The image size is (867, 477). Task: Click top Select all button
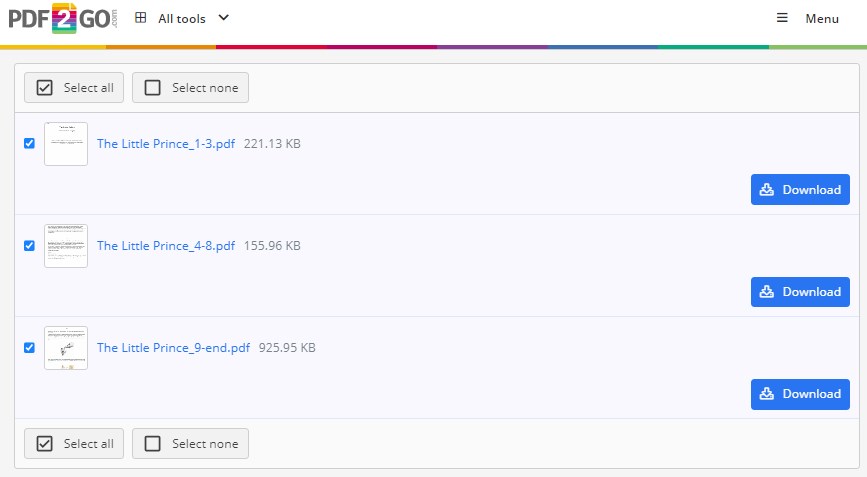click(75, 88)
